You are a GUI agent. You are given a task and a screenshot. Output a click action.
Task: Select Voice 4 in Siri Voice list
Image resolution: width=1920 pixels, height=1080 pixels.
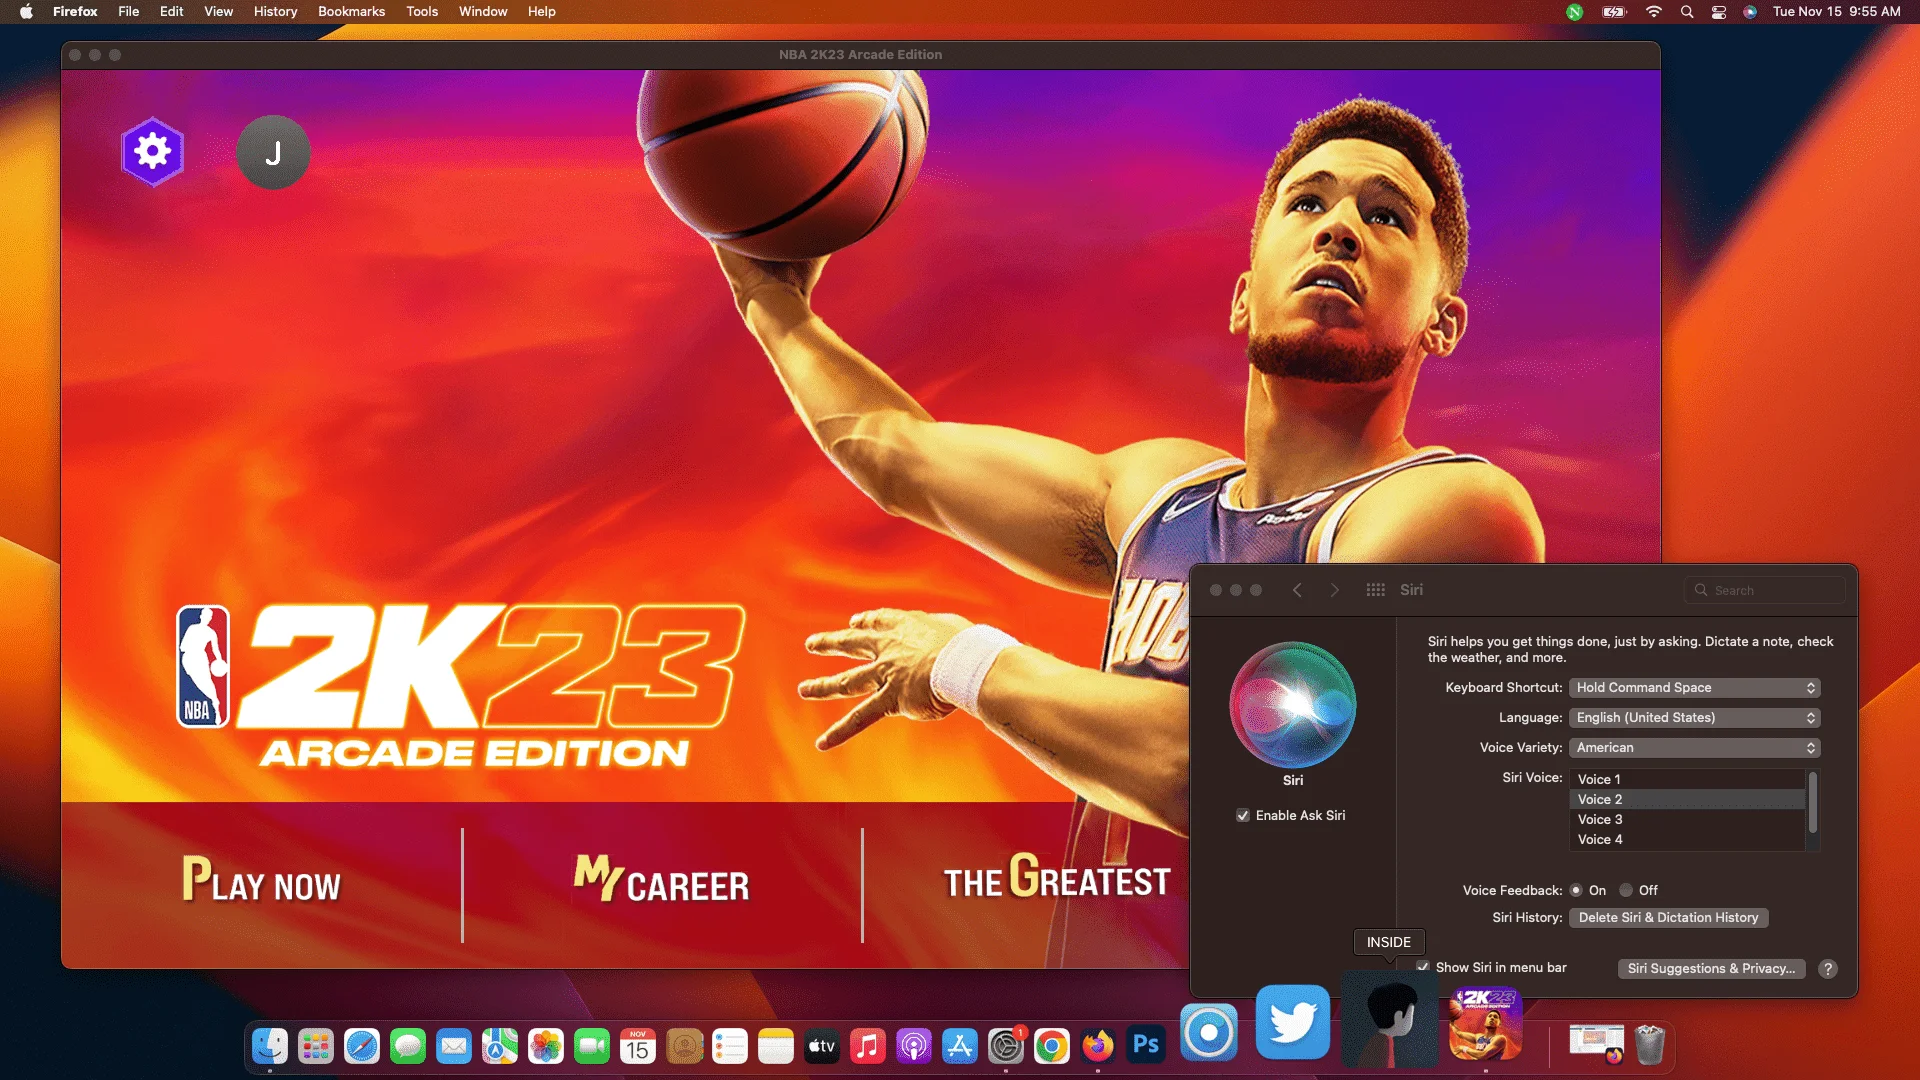(1687, 839)
